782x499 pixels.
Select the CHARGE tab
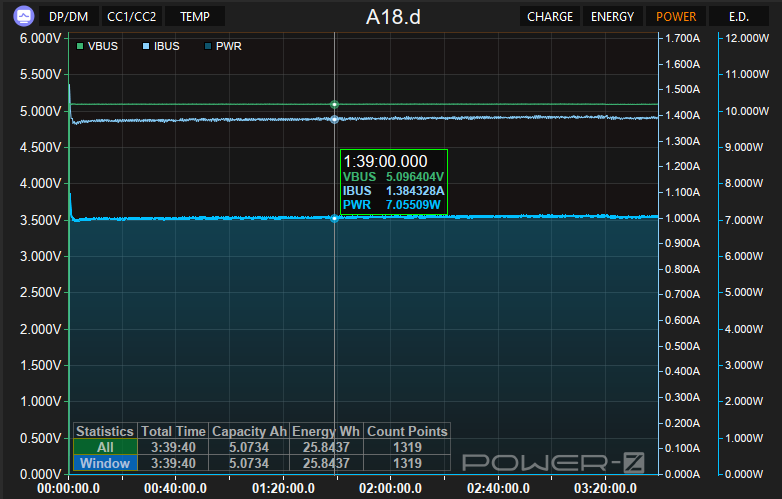pos(550,16)
